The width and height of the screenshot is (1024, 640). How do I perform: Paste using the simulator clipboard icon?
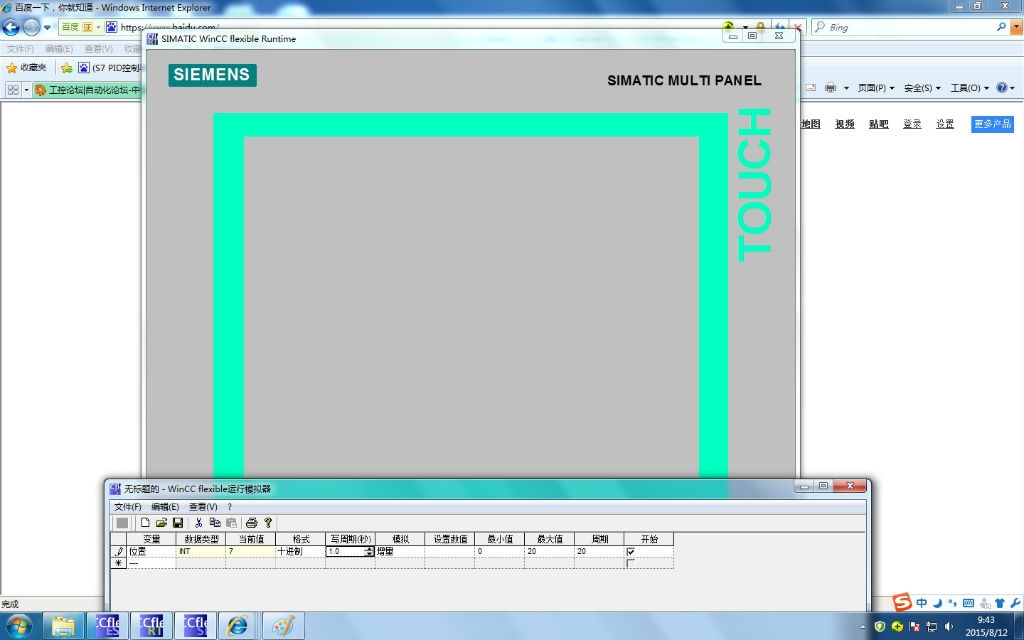(x=231, y=522)
